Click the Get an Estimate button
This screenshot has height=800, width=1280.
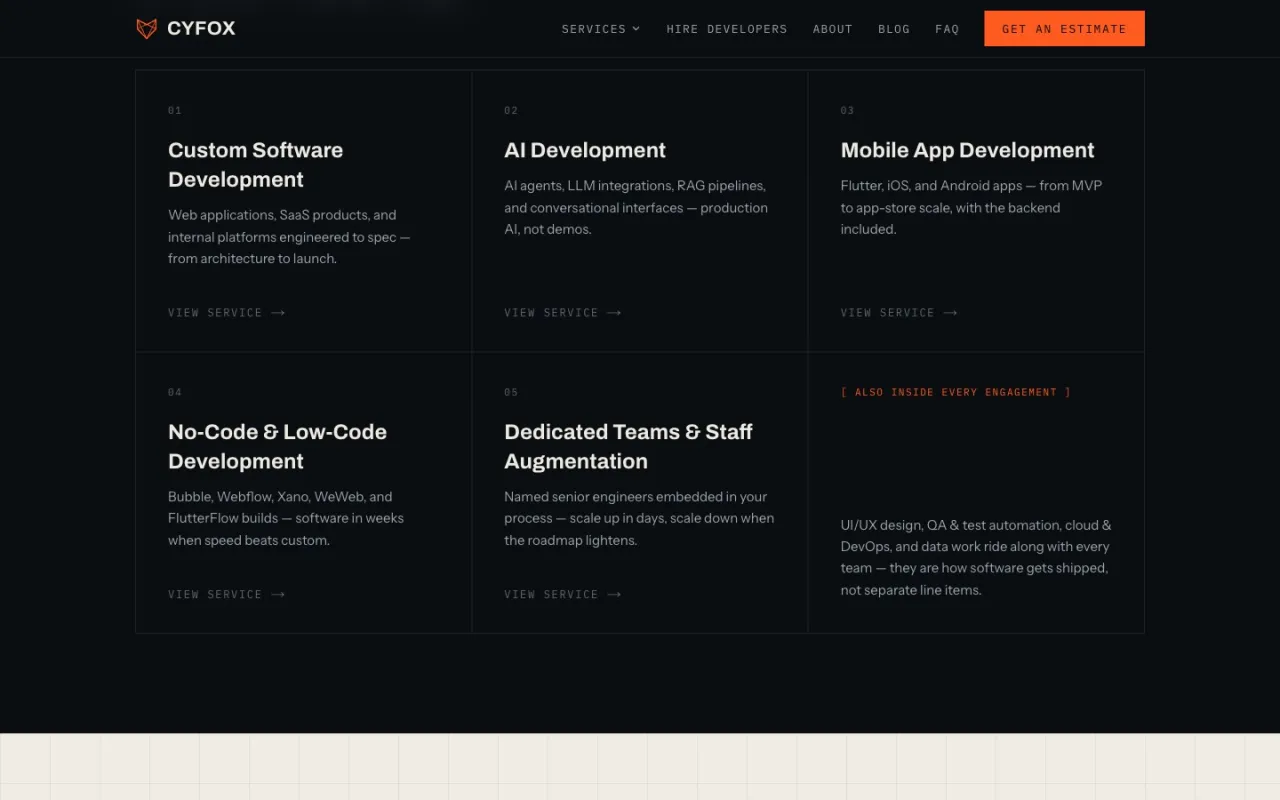coord(1064,29)
